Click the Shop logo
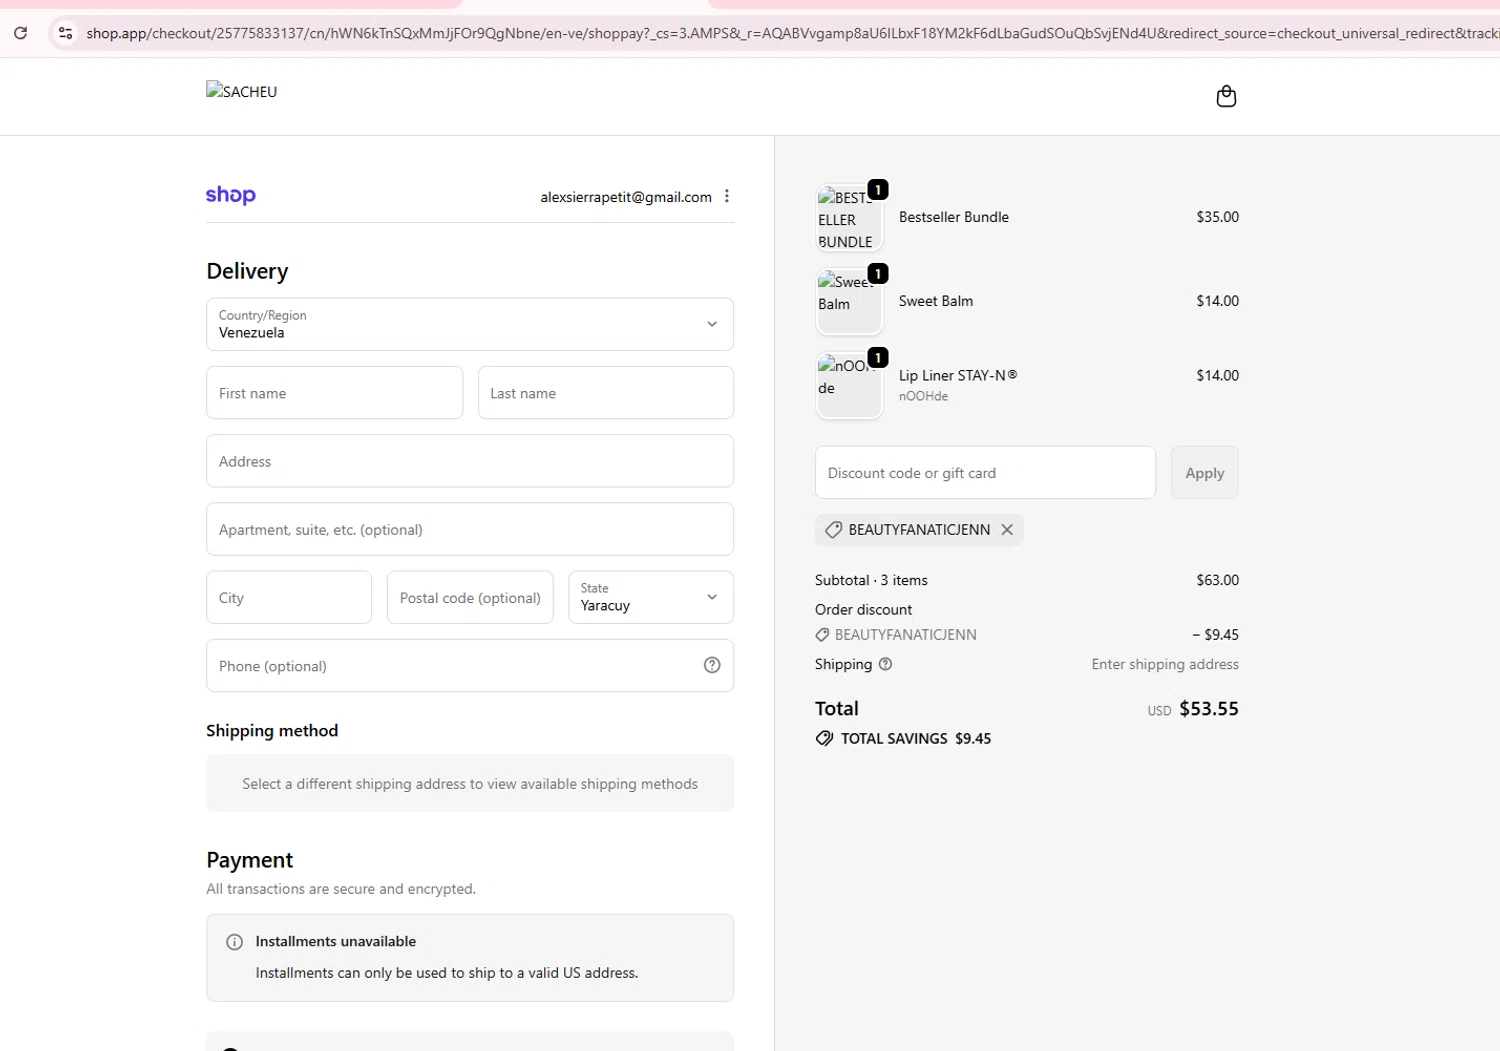 pyautogui.click(x=231, y=195)
